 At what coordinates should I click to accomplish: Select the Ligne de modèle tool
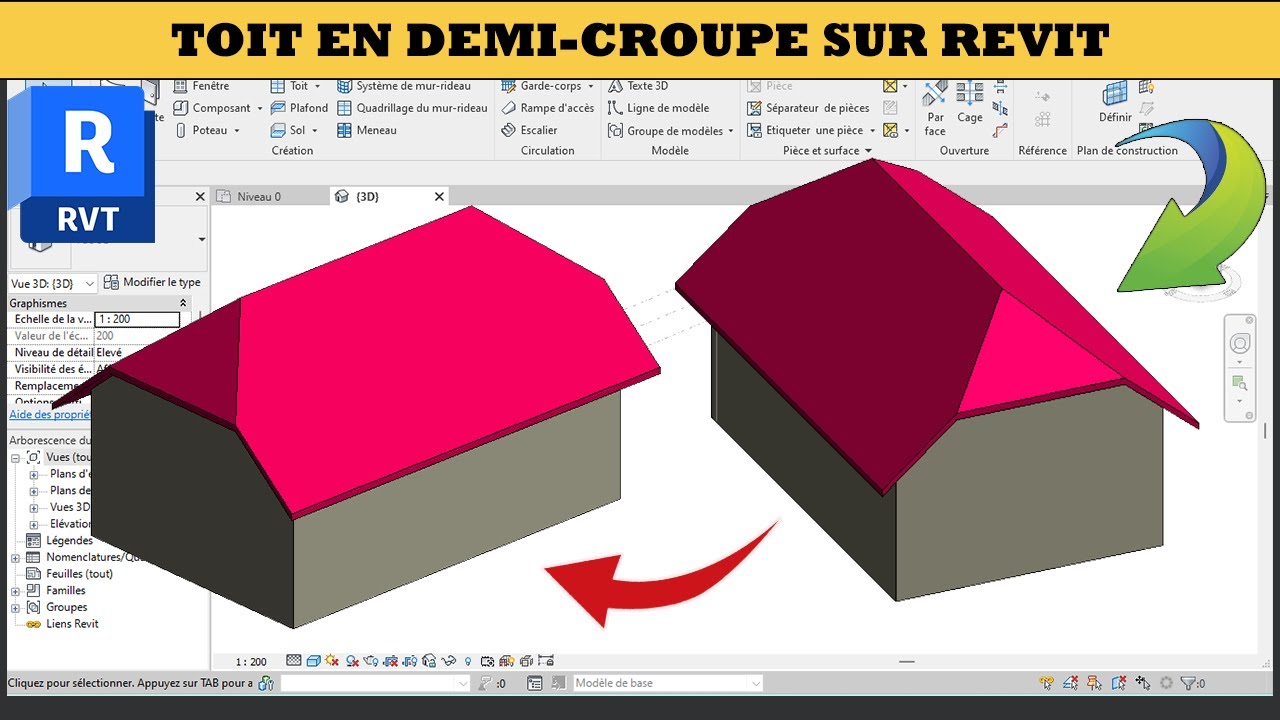pos(658,108)
